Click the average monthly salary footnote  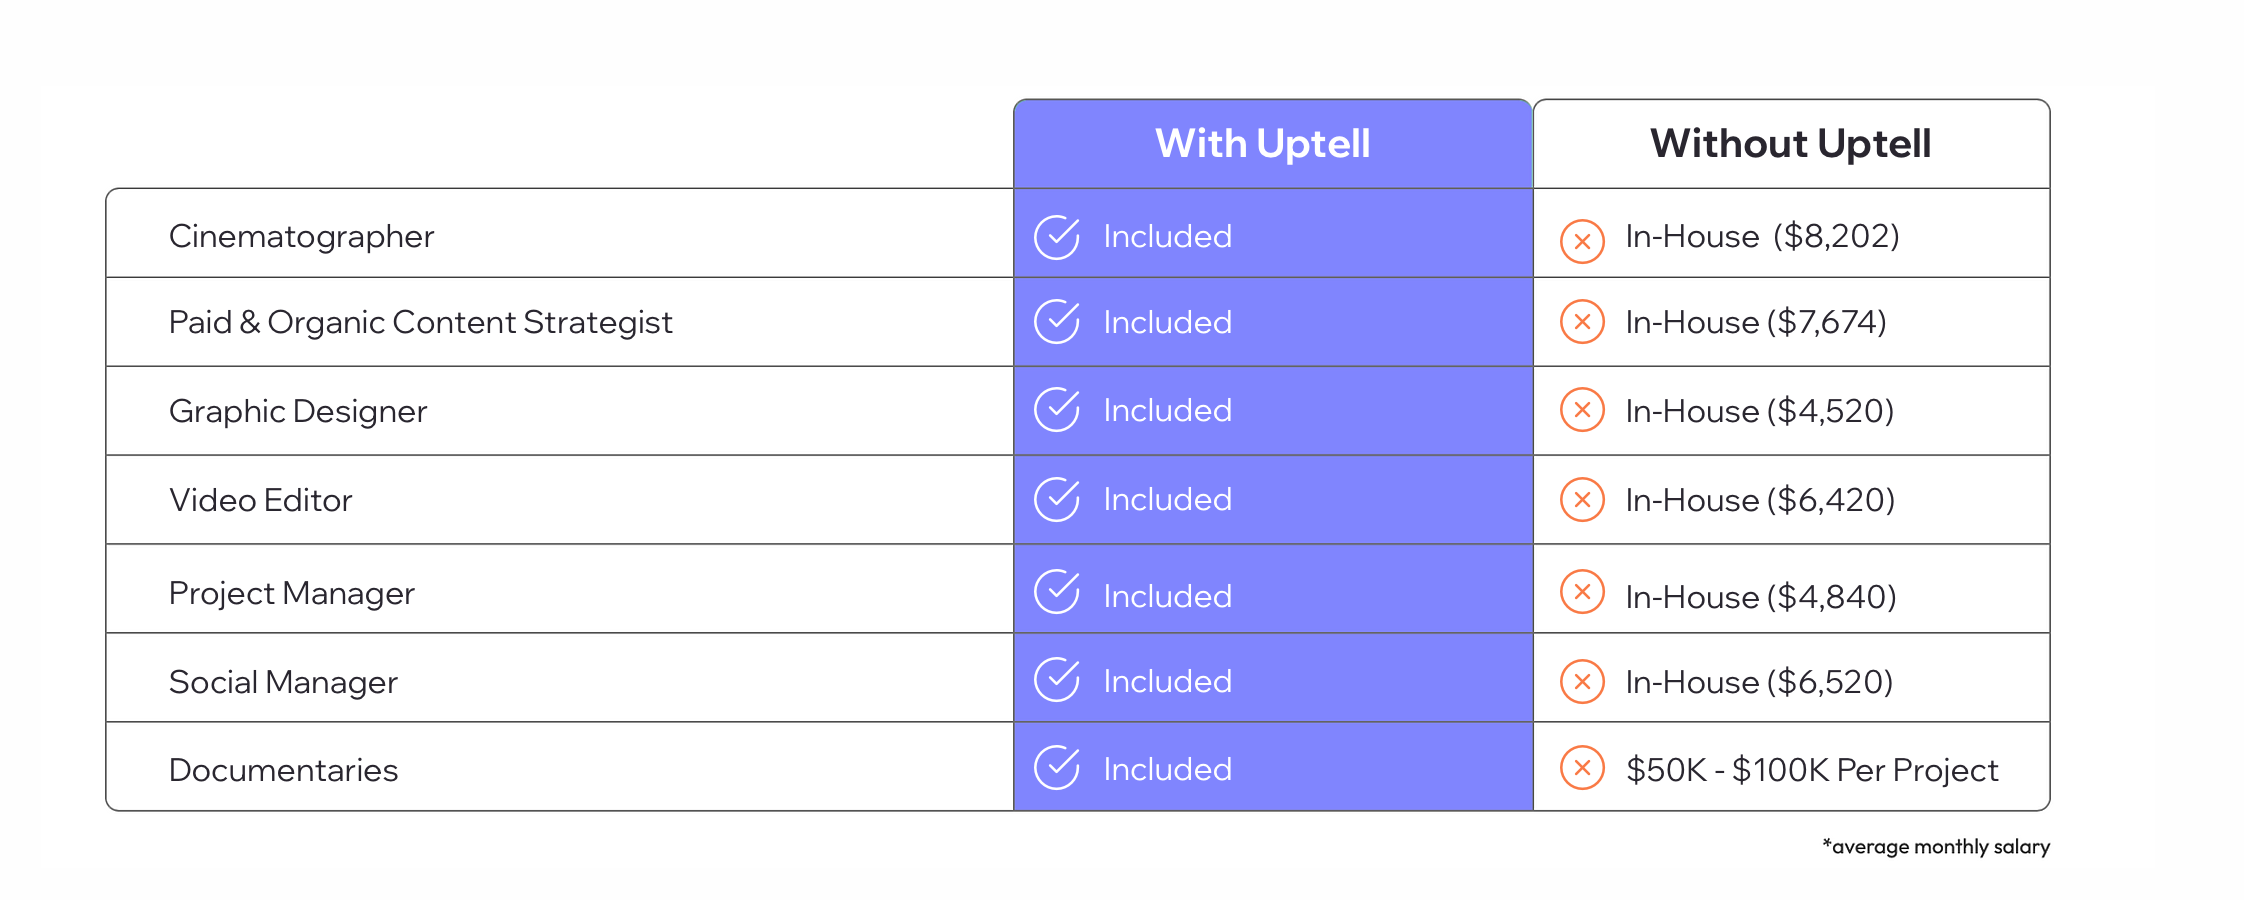pyautogui.click(x=1936, y=847)
